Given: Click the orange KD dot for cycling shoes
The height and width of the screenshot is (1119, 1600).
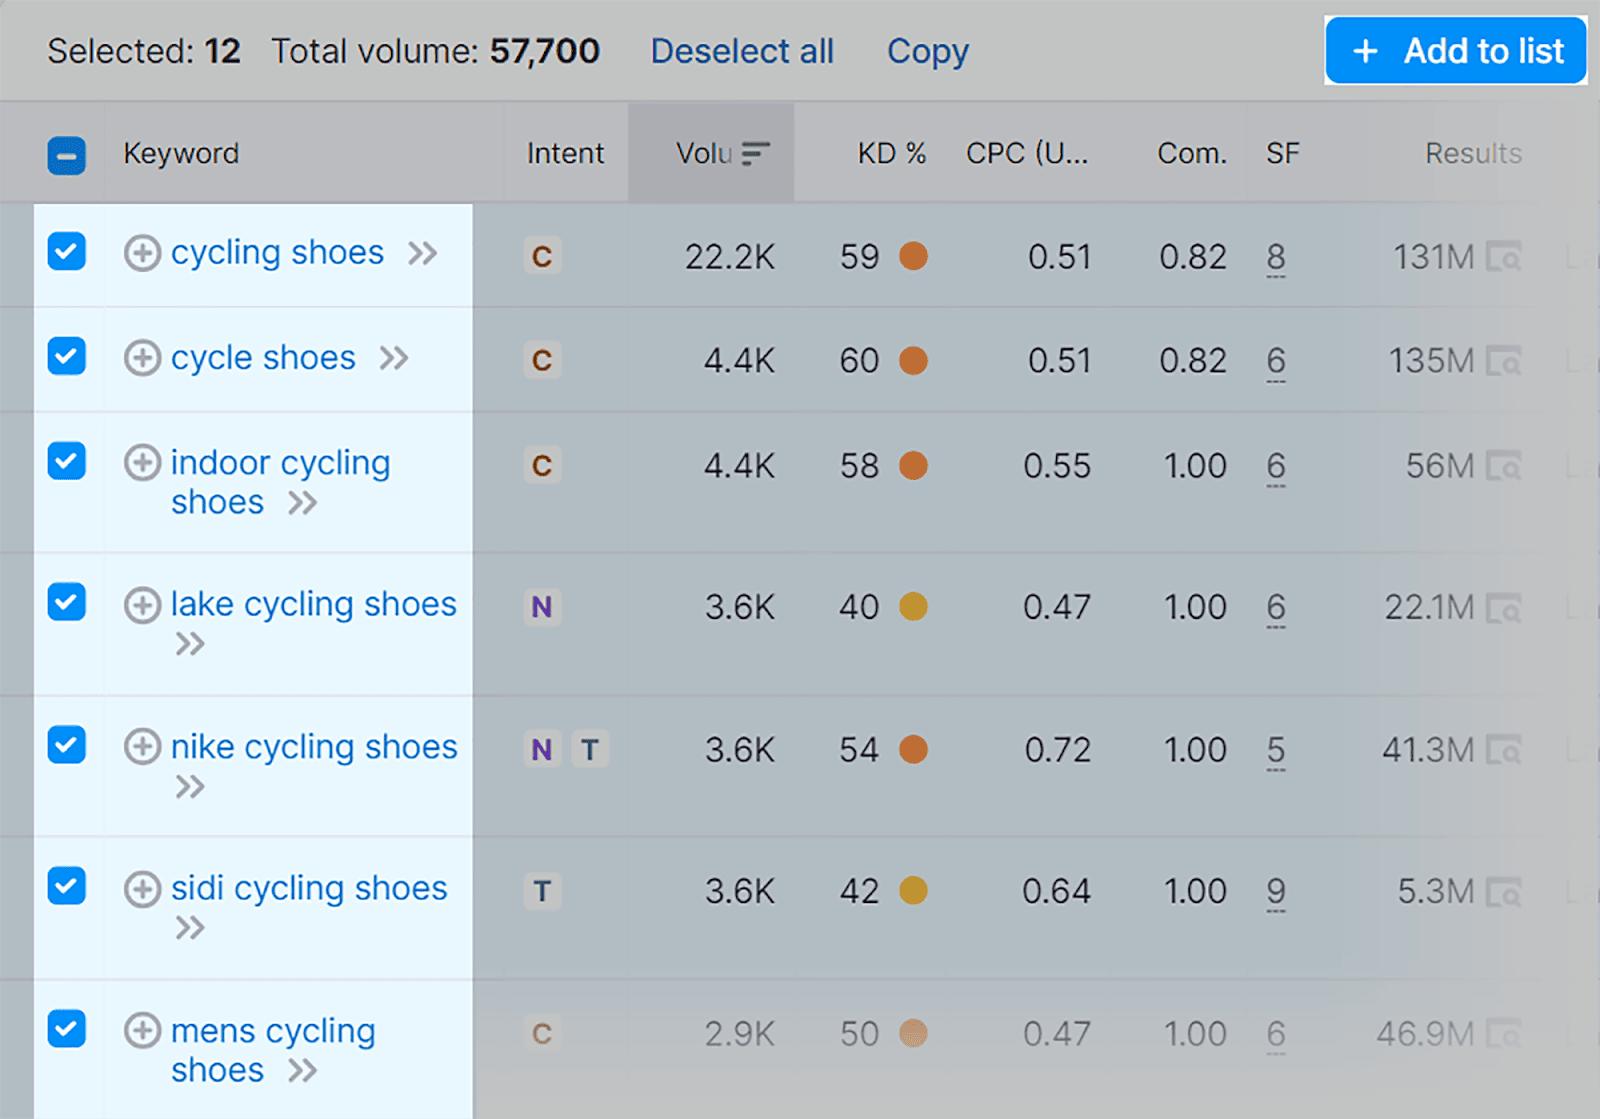Looking at the screenshot, I should click(913, 257).
